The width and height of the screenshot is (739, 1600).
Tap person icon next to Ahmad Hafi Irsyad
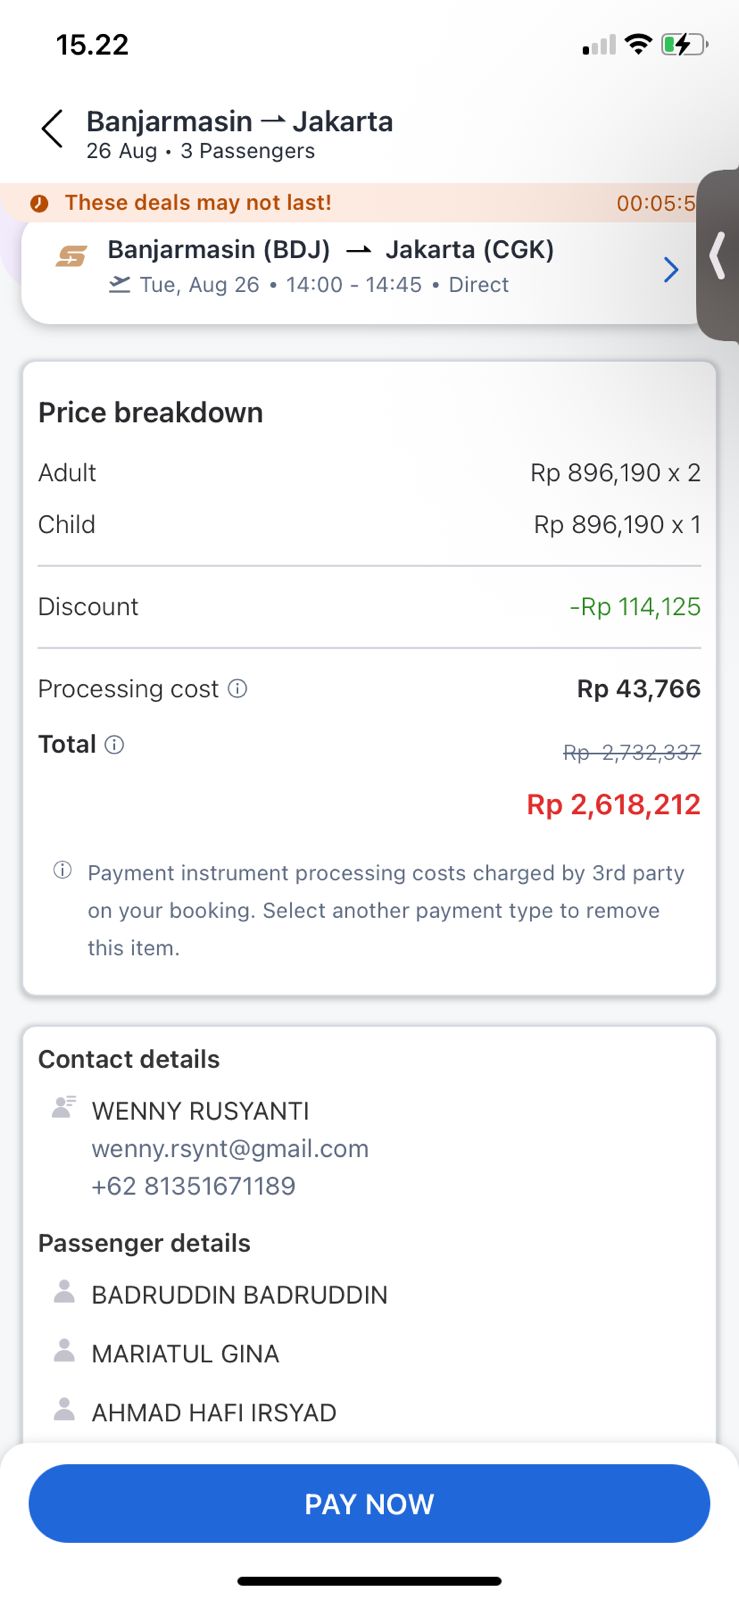point(64,1410)
